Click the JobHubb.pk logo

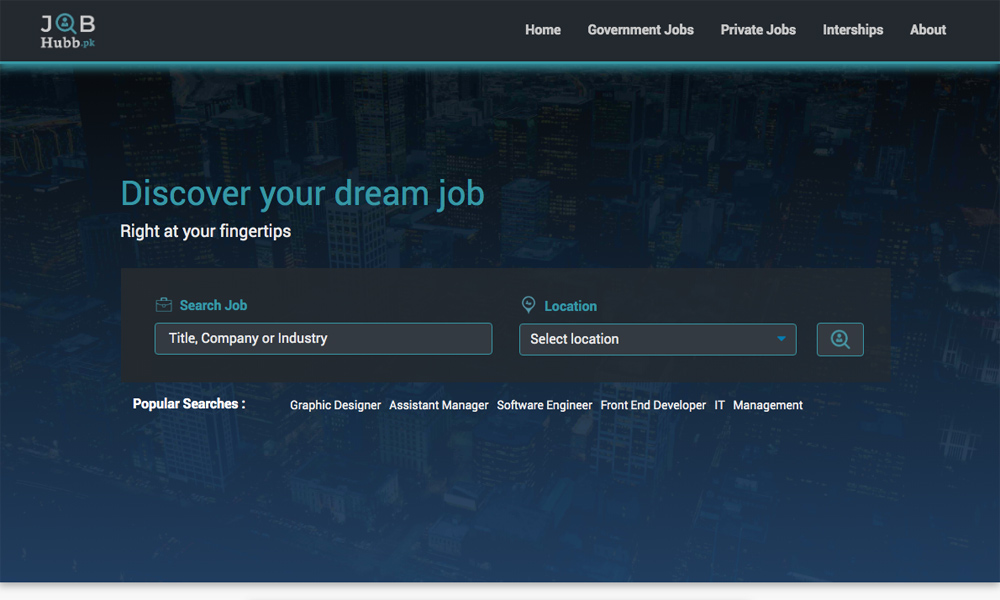pos(68,31)
